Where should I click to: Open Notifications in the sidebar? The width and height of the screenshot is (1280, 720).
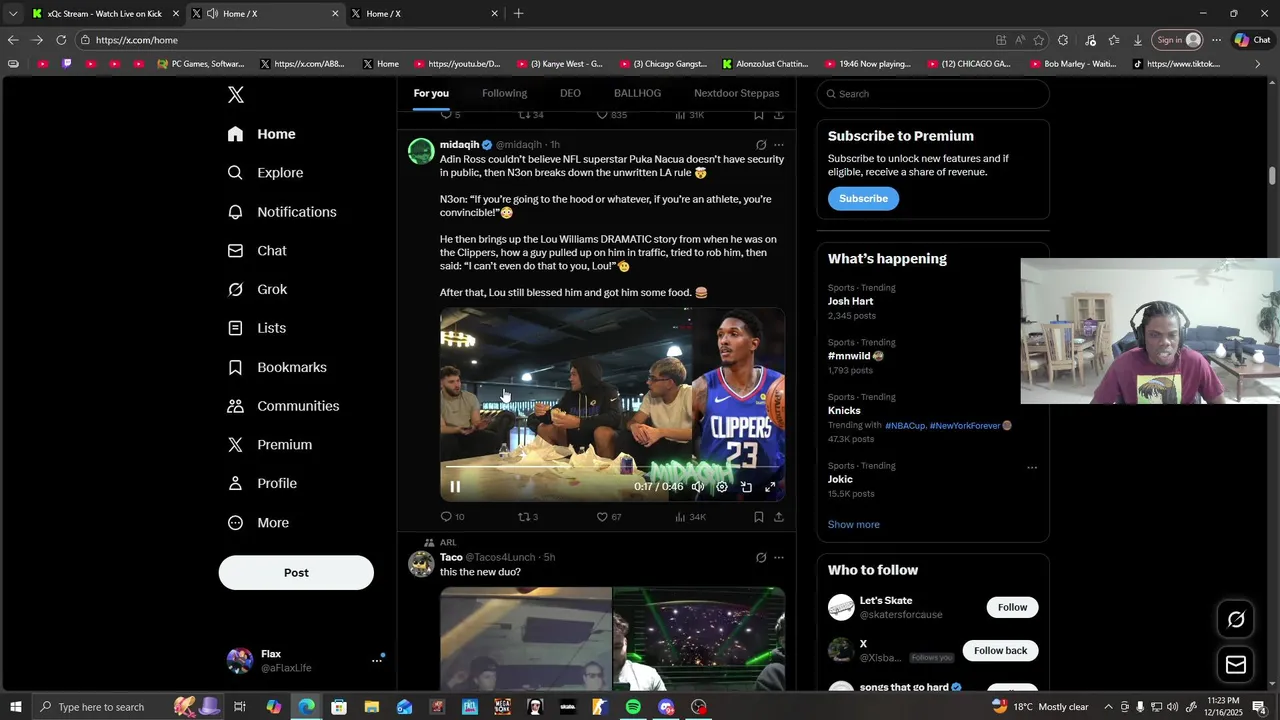[282, 212]
